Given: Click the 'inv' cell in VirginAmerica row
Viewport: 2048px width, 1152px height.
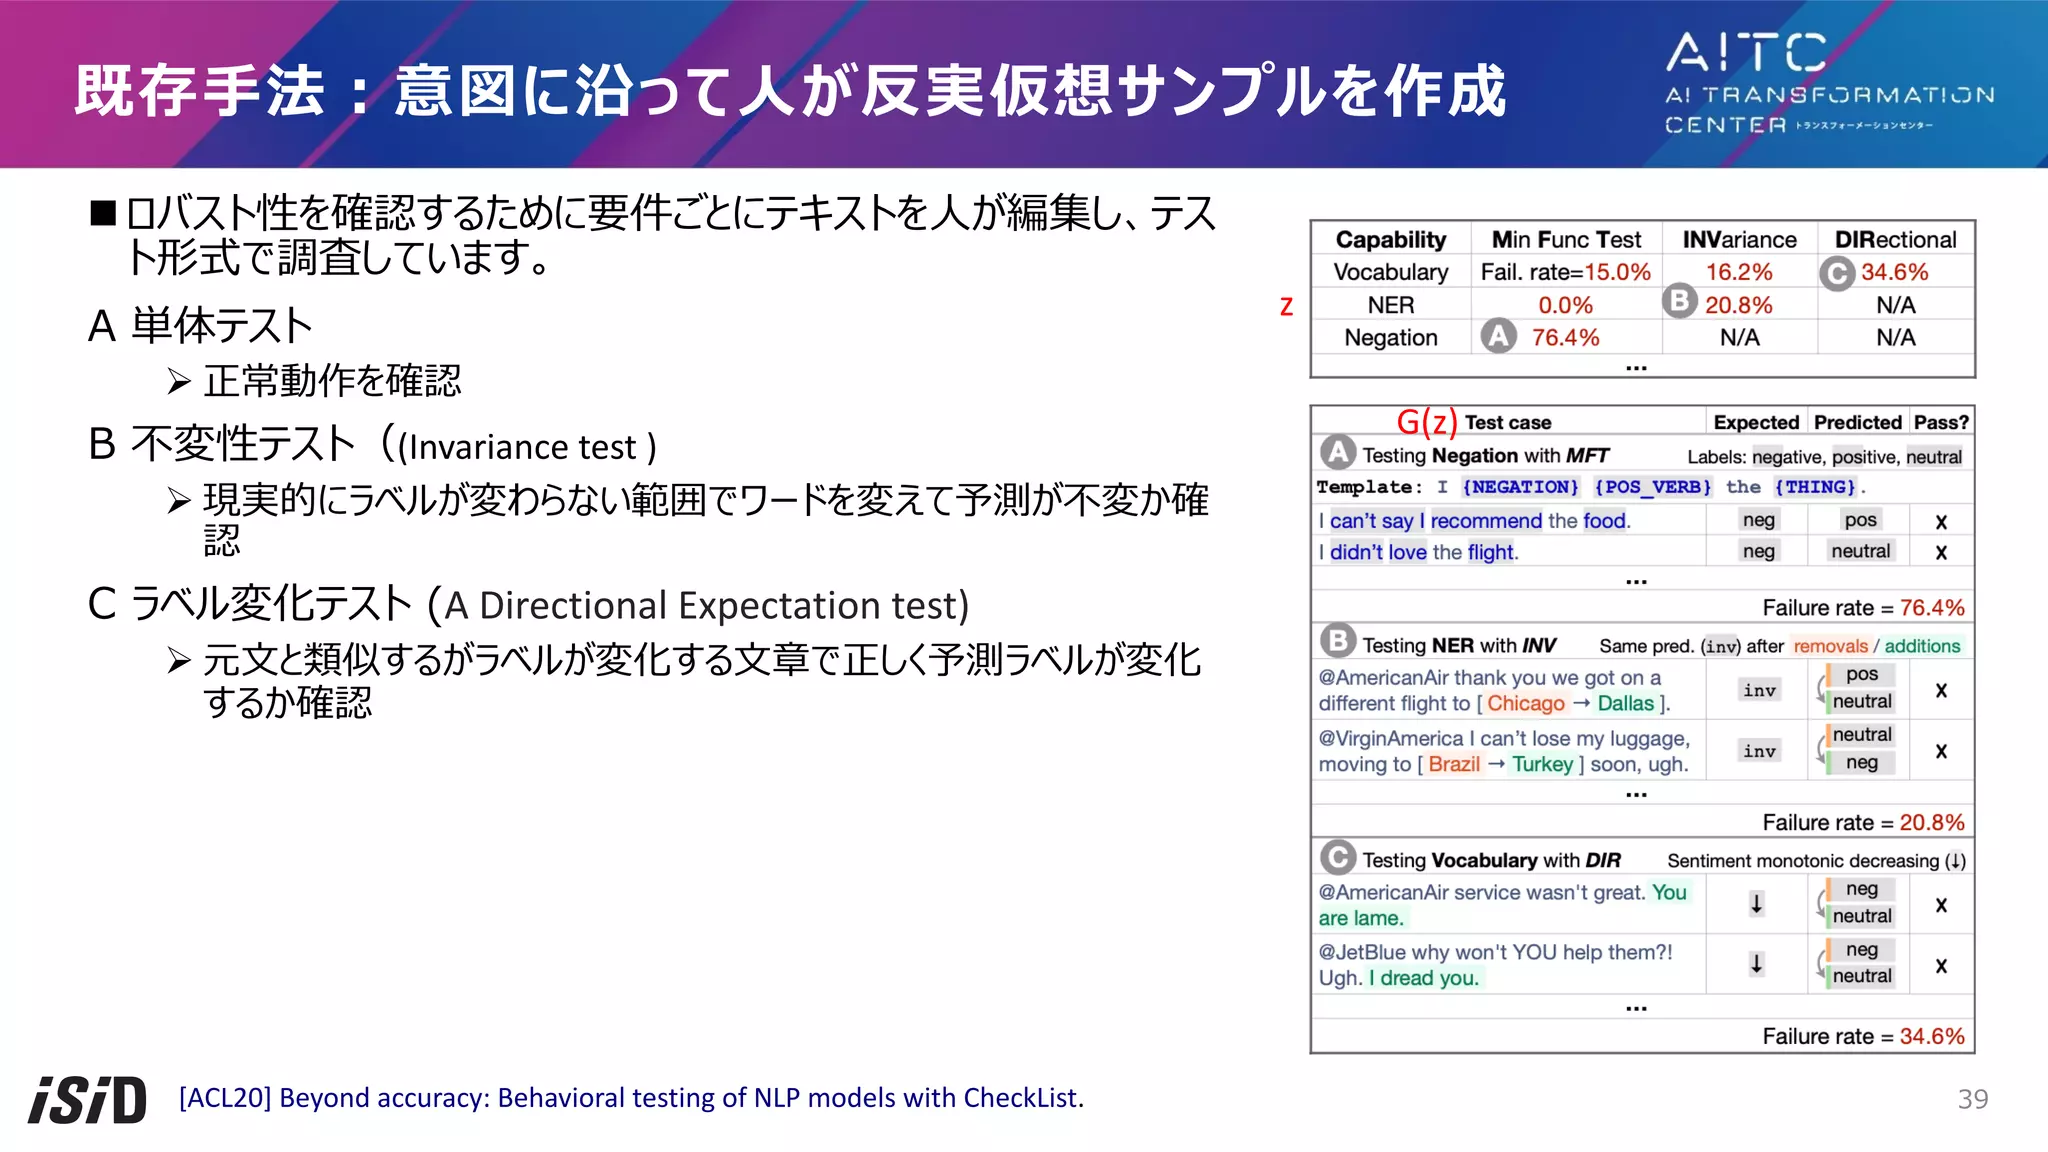Looking at the screenshot, I should tap(1760, 751).
